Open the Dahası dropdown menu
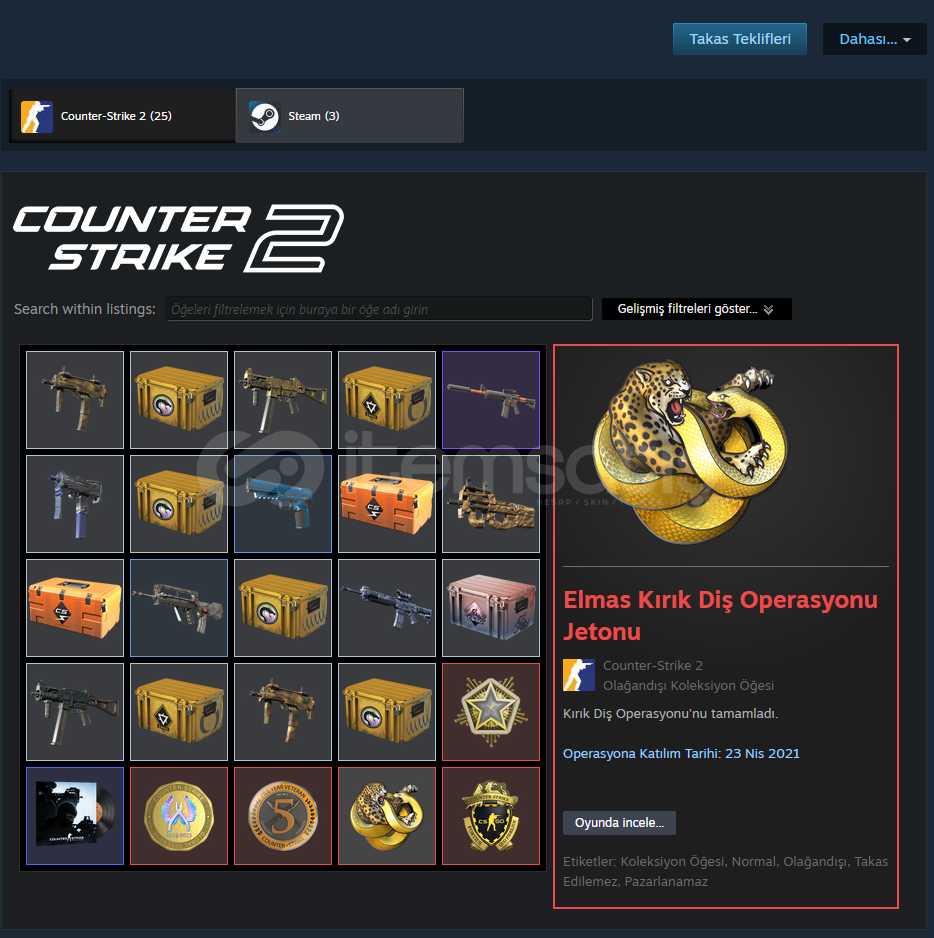This screenshot has width=934, height=938. tap(874, 39)
